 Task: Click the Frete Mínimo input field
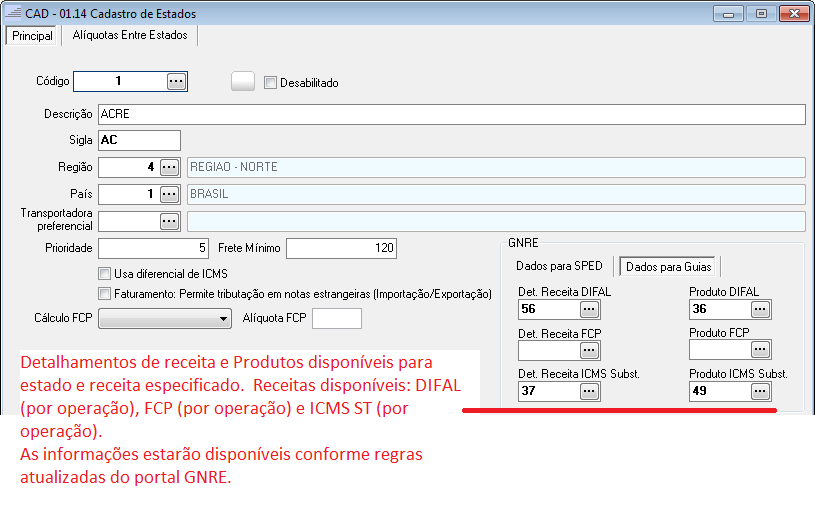[341, 249]
